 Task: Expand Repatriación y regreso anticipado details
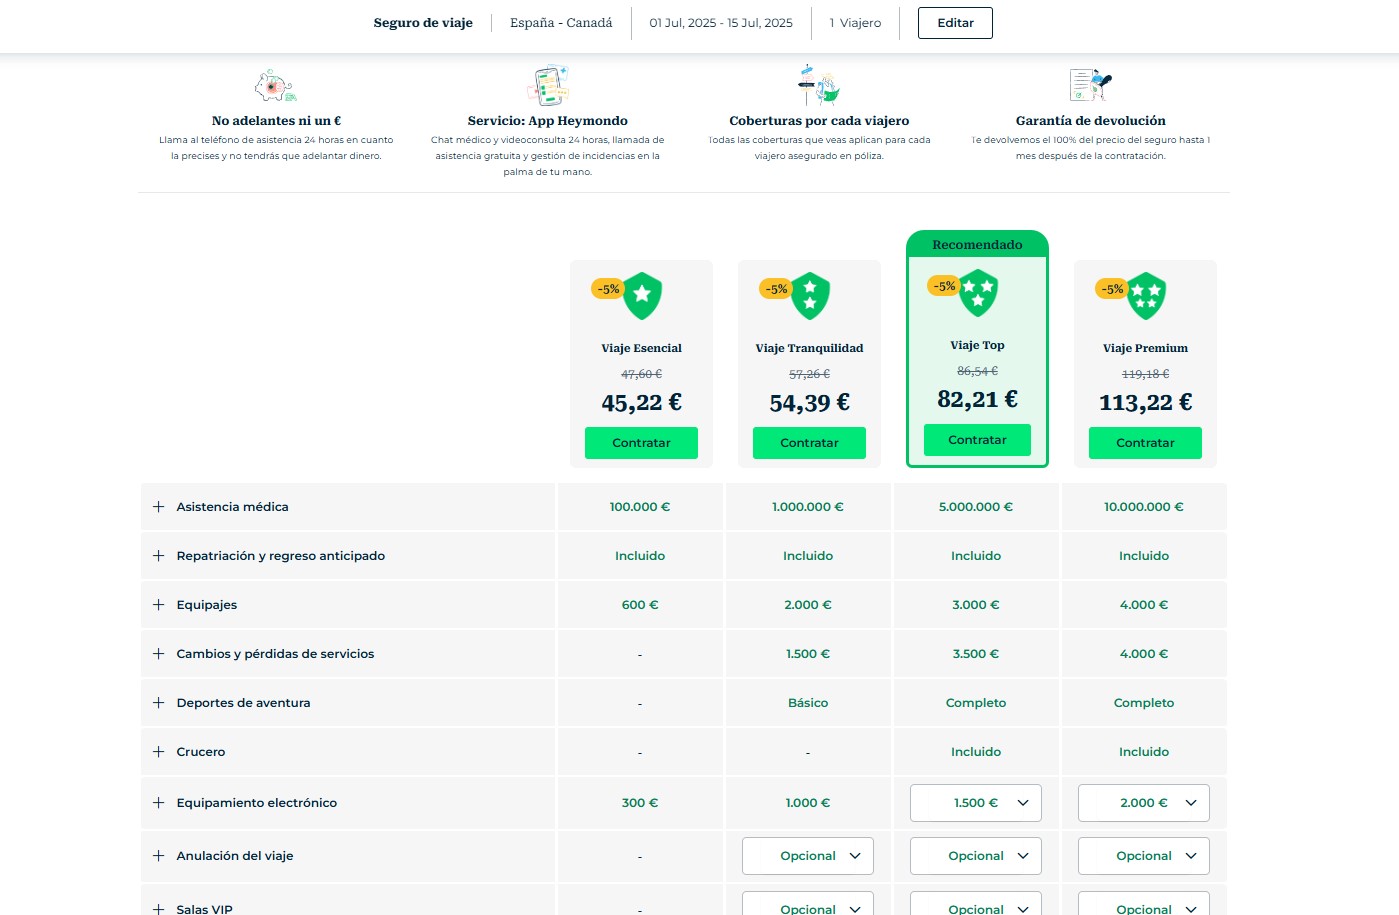point(158,556)
